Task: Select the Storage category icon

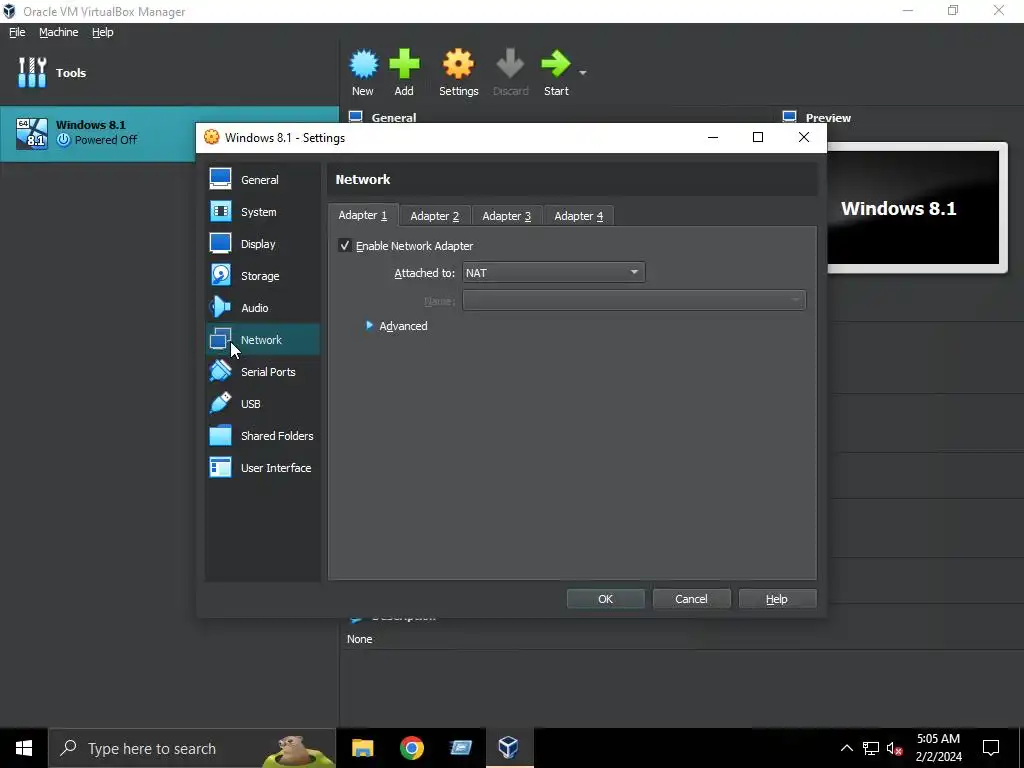Action: coord(220,275)
